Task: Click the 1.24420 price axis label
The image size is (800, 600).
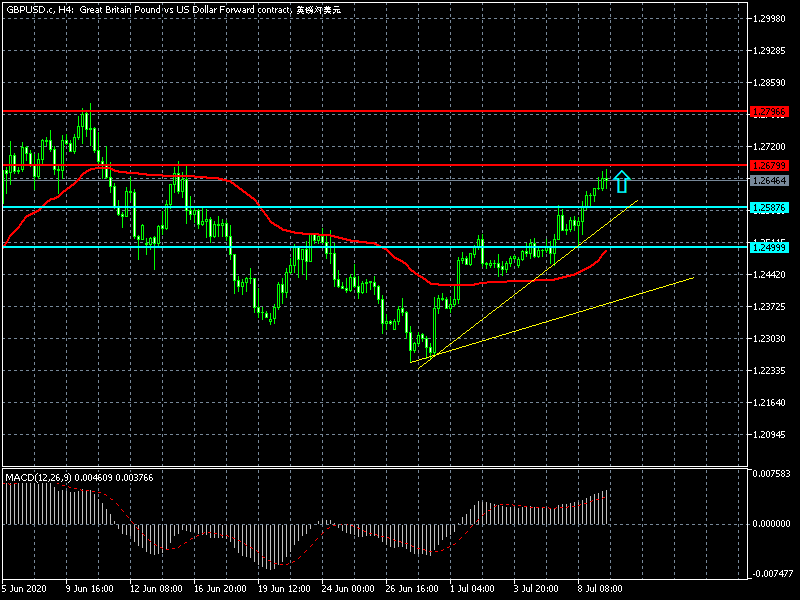Action: [769, 274]
